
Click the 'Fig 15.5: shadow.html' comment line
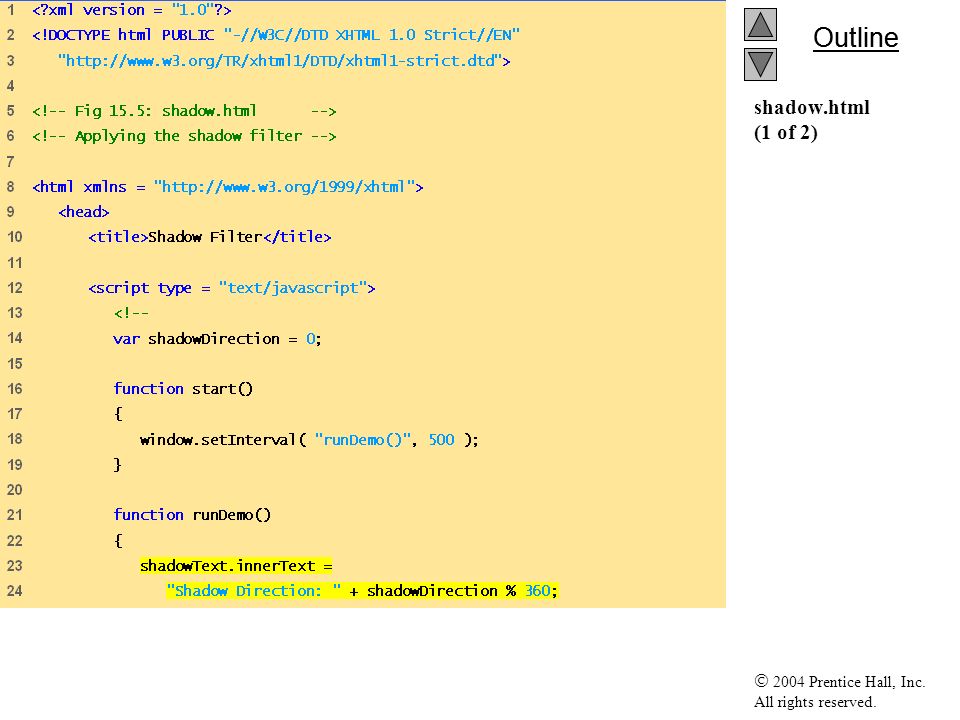[184, 111]
